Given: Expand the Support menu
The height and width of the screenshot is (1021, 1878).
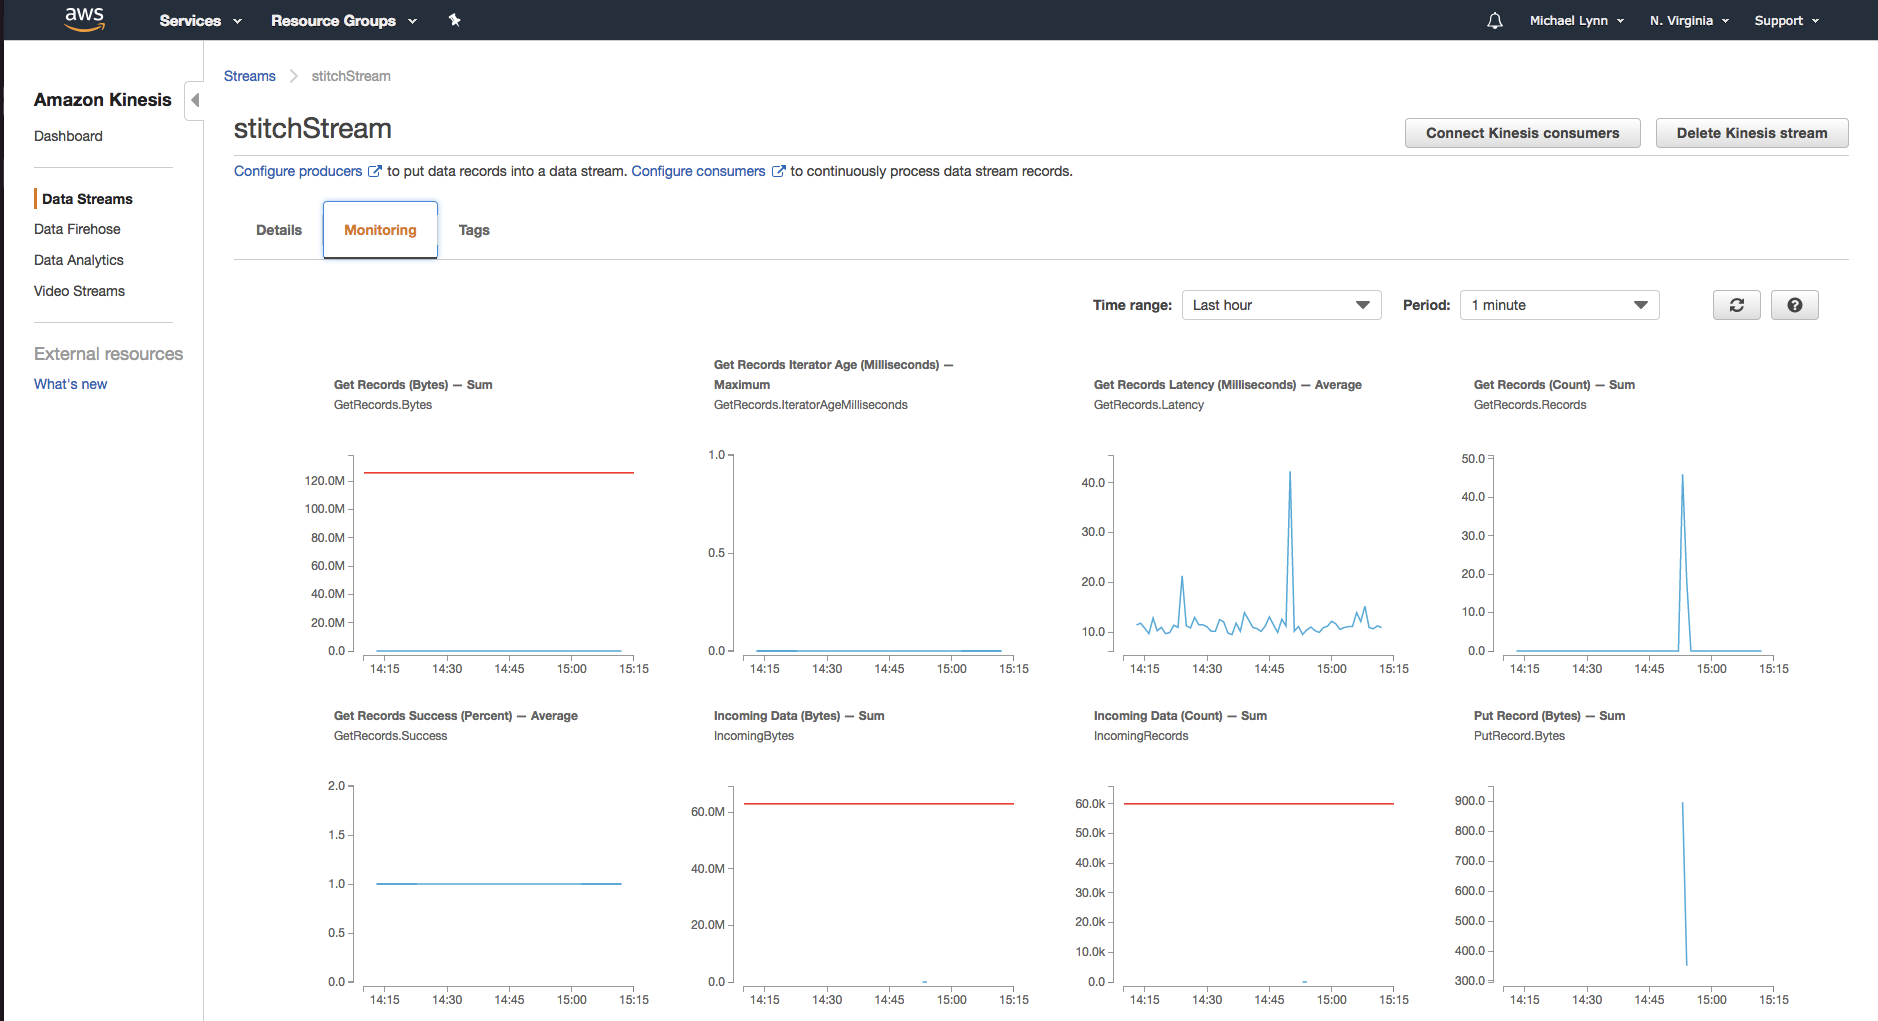Looking at the screenshot, I should click(x=1787, y=20).
